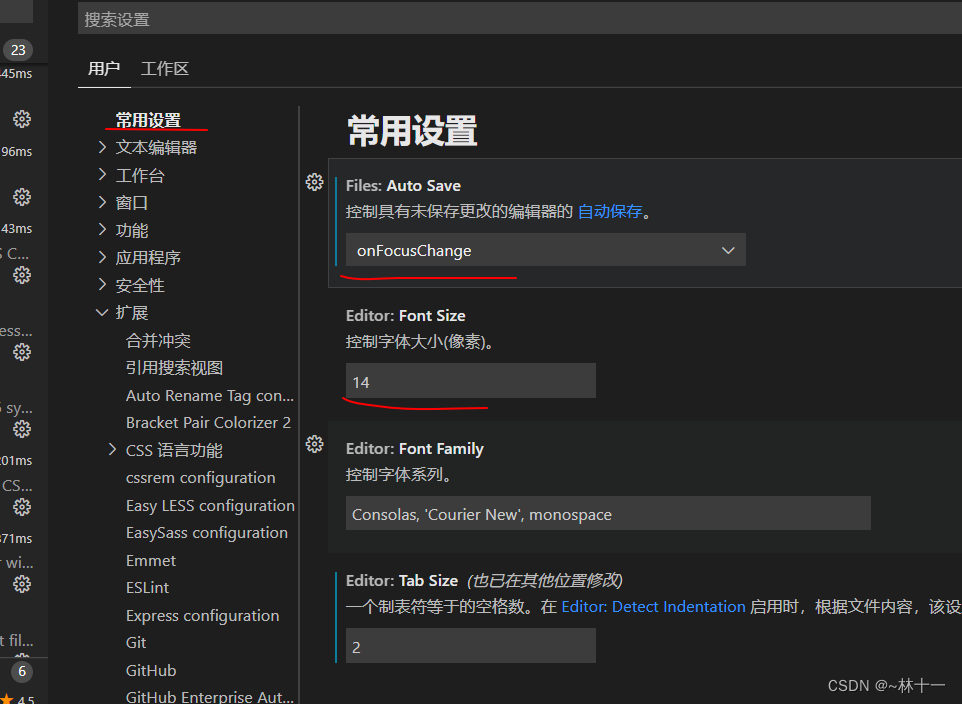Viewport: 962px width, 704px height.
Task: Click the gear icon below the 23 badge
Action: (x=22, y=119)
